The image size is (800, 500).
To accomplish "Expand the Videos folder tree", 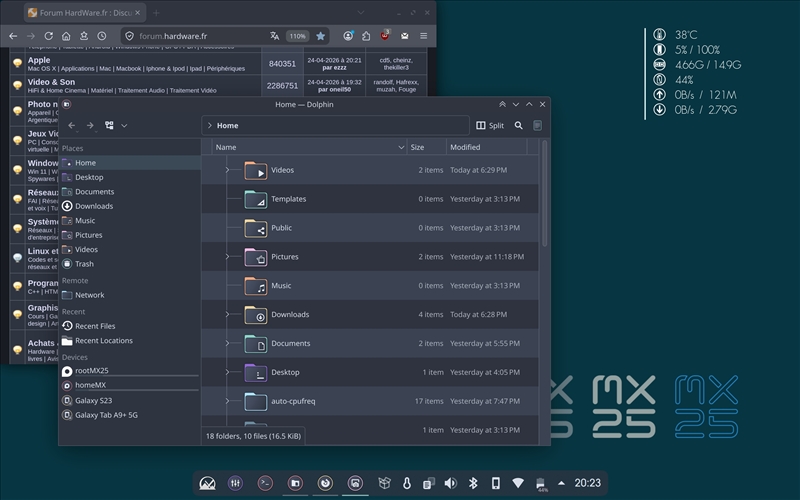I will pos(227,170).
